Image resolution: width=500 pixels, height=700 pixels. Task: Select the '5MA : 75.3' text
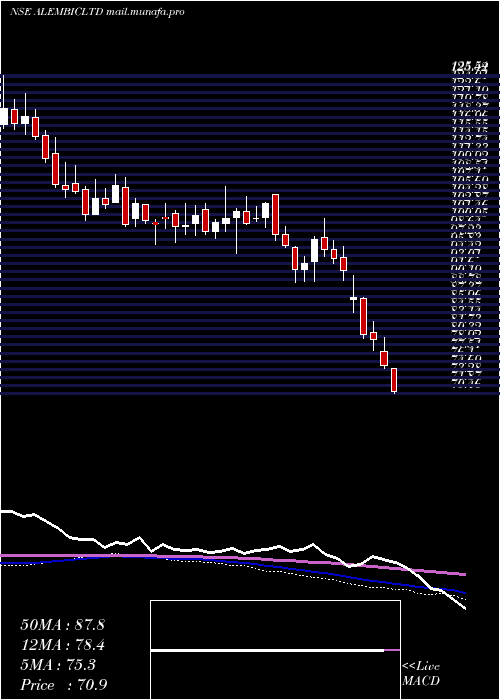click(58, 665)
